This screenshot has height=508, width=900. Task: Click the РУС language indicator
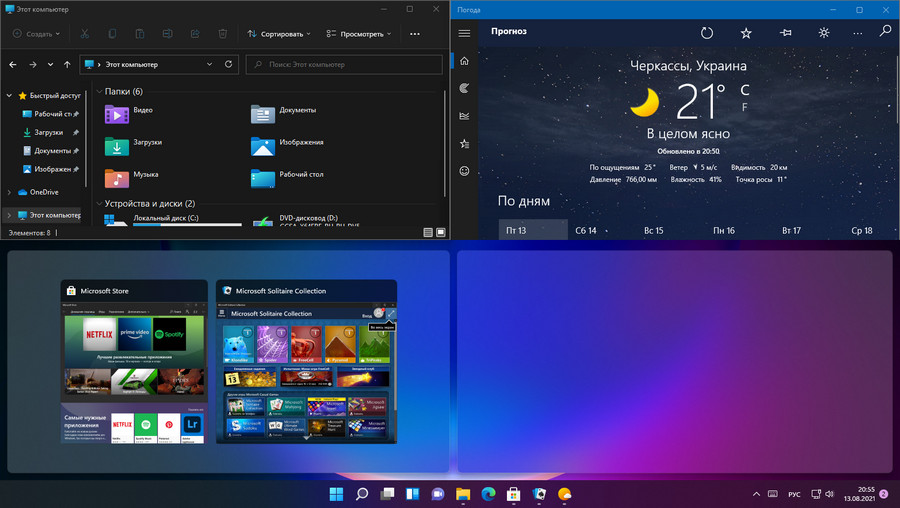coord(794,494)
